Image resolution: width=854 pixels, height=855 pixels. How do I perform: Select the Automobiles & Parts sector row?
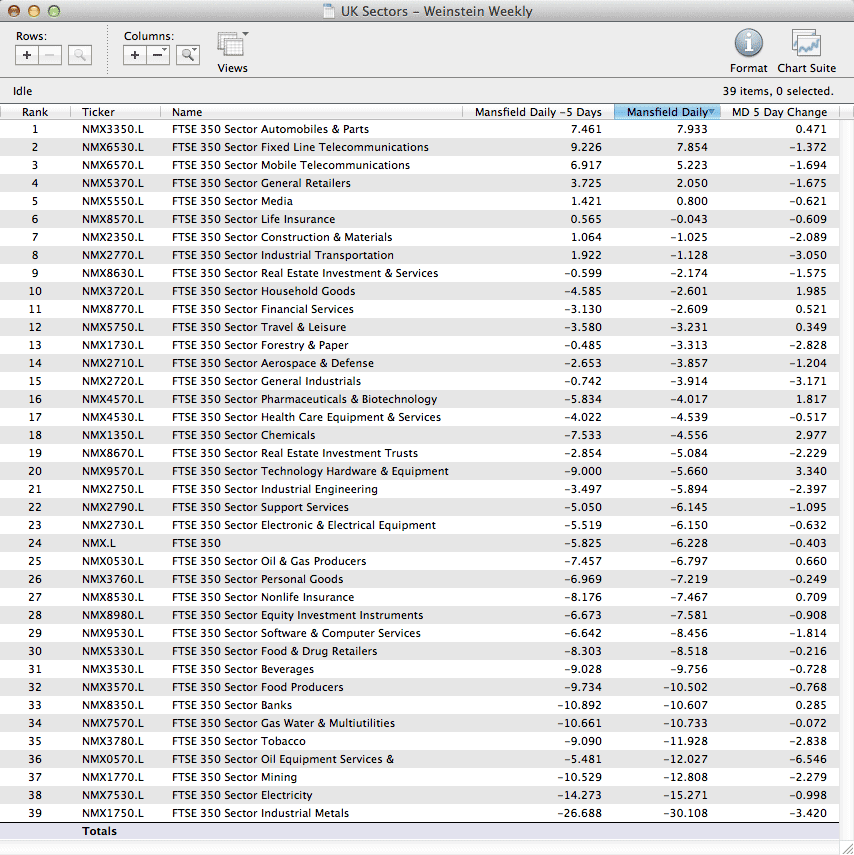(x=270, y=129)
